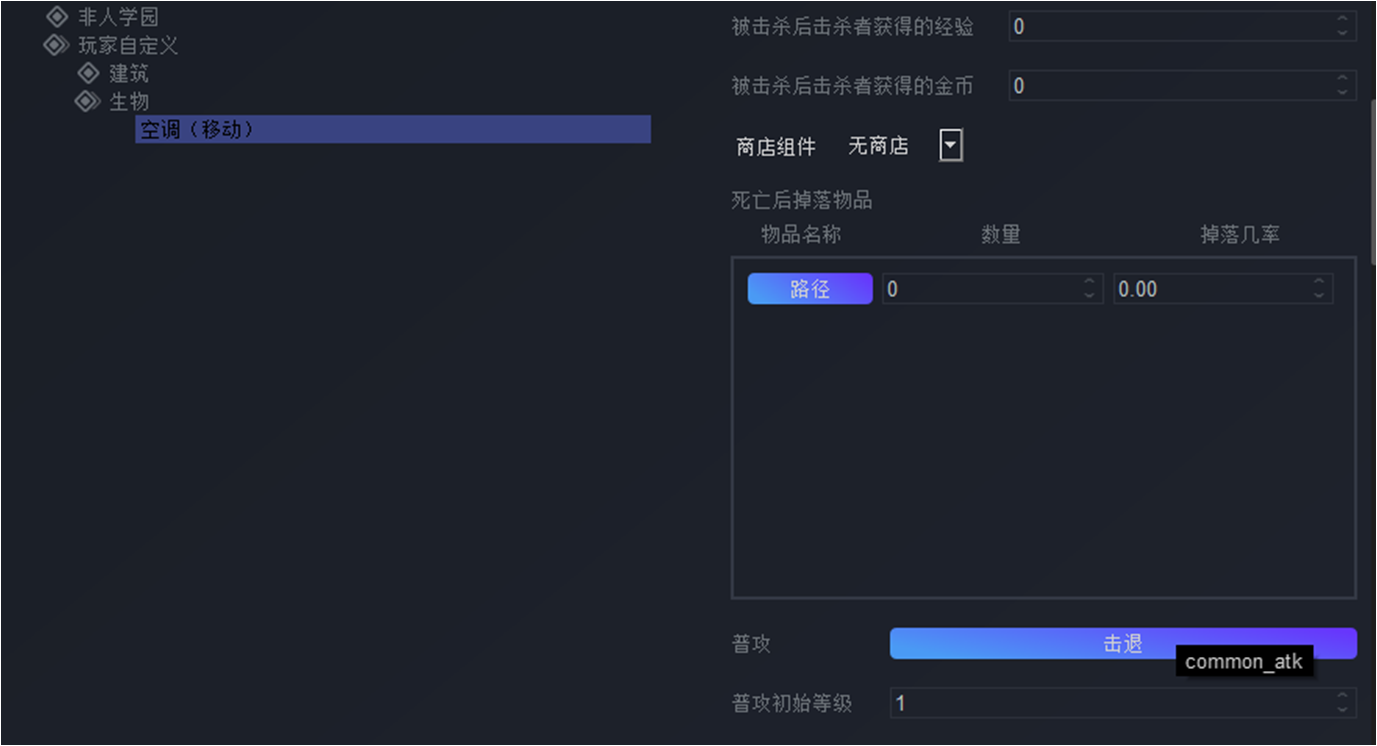Focus the 普攻初始等级 input field
1377x746 pixels.
click(x=1112, y=703)
